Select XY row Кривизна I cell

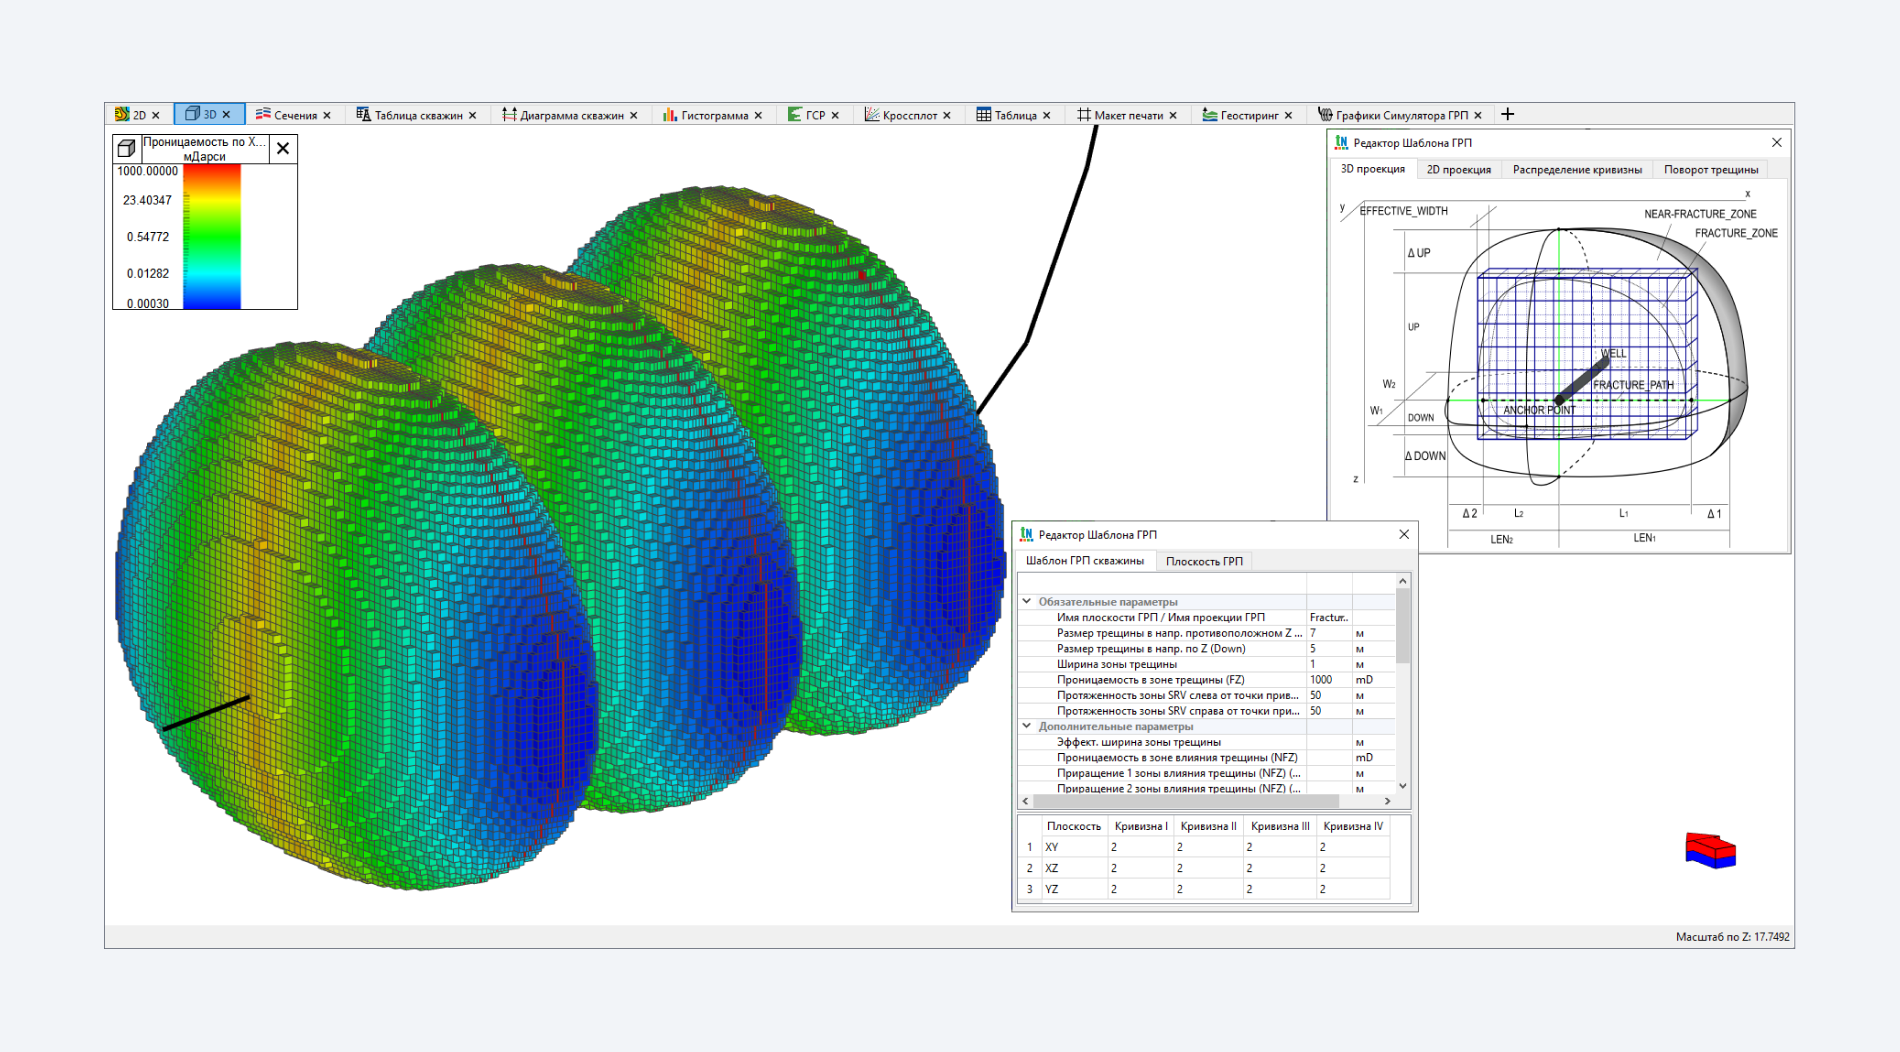pos(1141,847)
